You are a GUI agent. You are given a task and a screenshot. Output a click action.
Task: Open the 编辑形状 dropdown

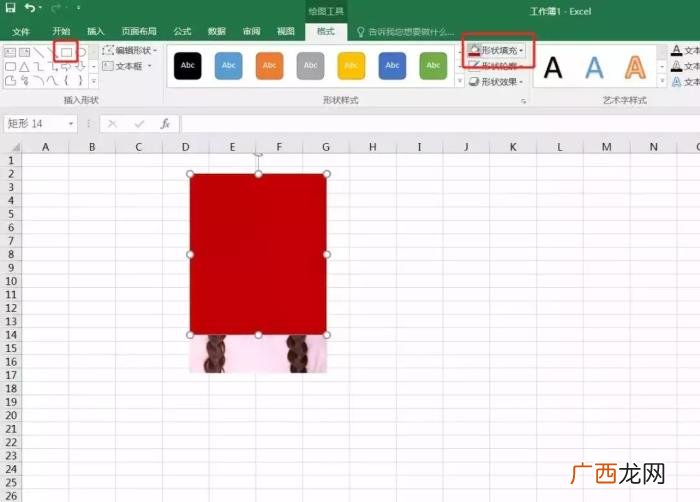pyautogui.click(x=129, y=50)
